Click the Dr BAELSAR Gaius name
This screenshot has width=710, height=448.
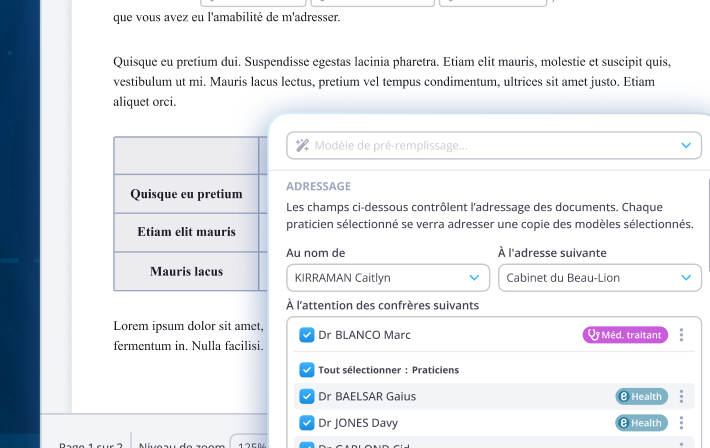point(367,396)
